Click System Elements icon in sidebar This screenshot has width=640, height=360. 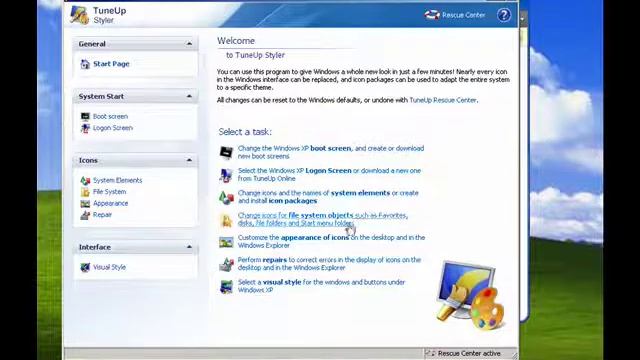tap(85, 180)
